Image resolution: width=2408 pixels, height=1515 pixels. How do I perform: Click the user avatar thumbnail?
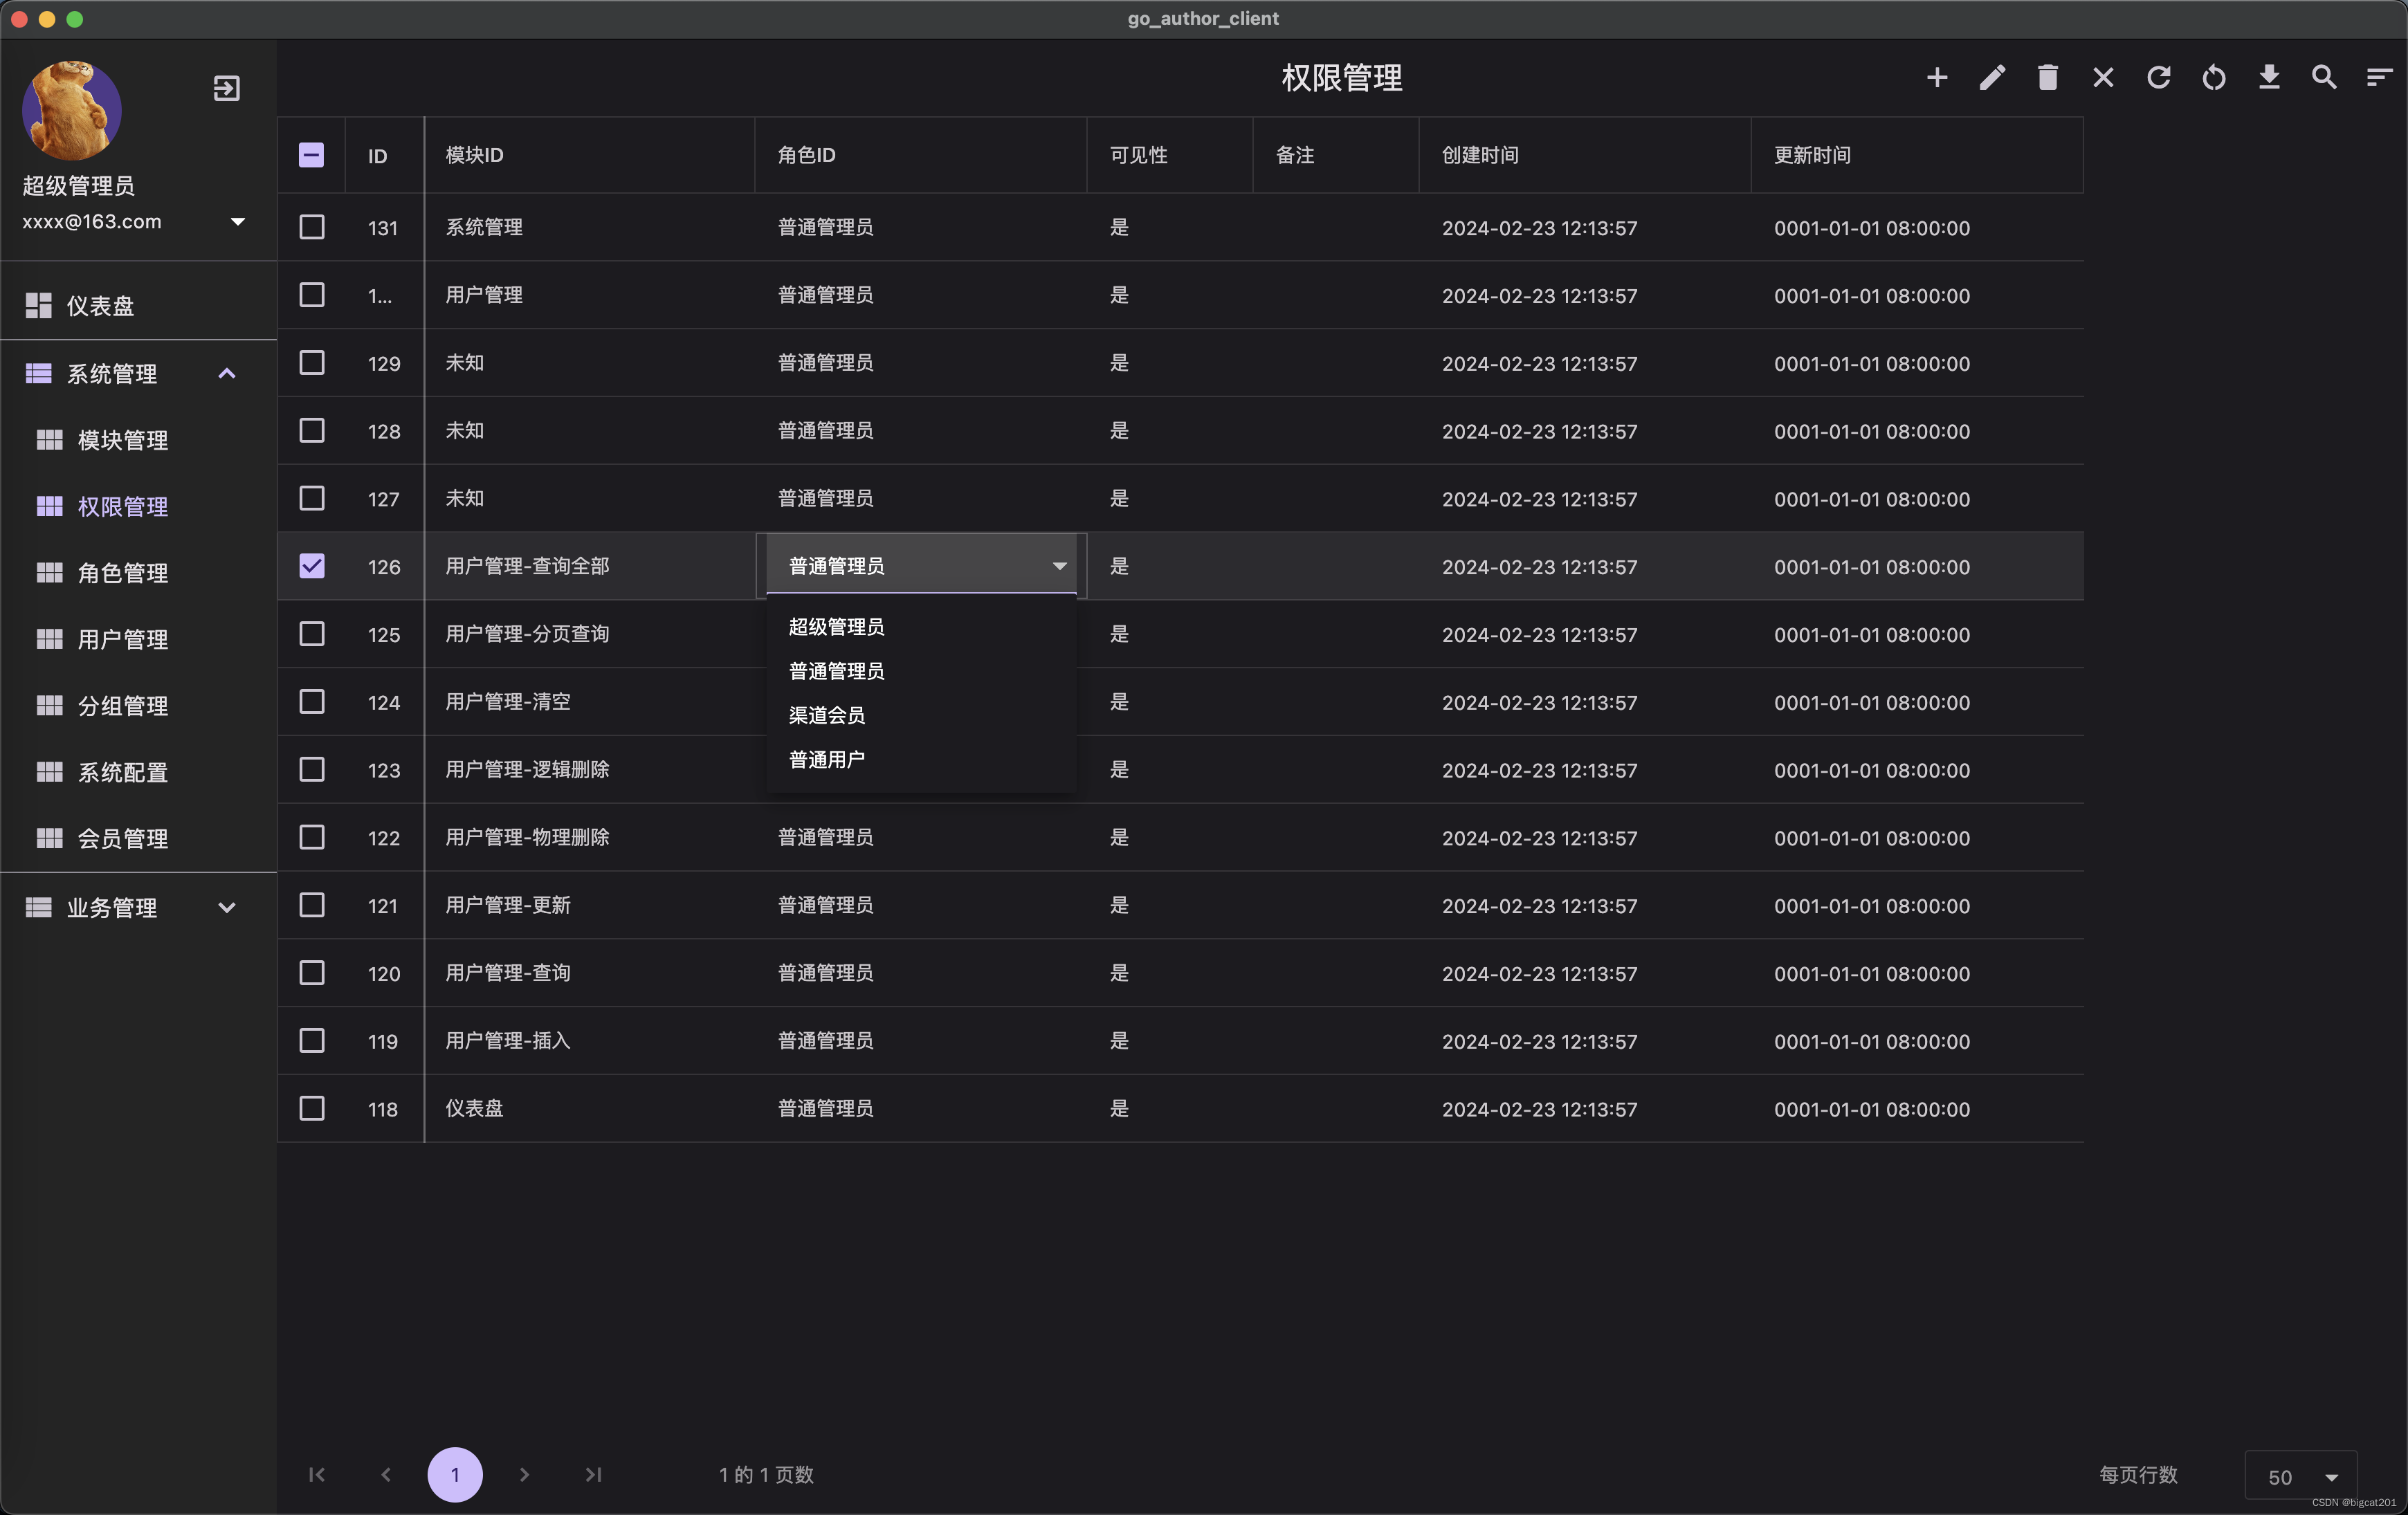click(71, 110)
